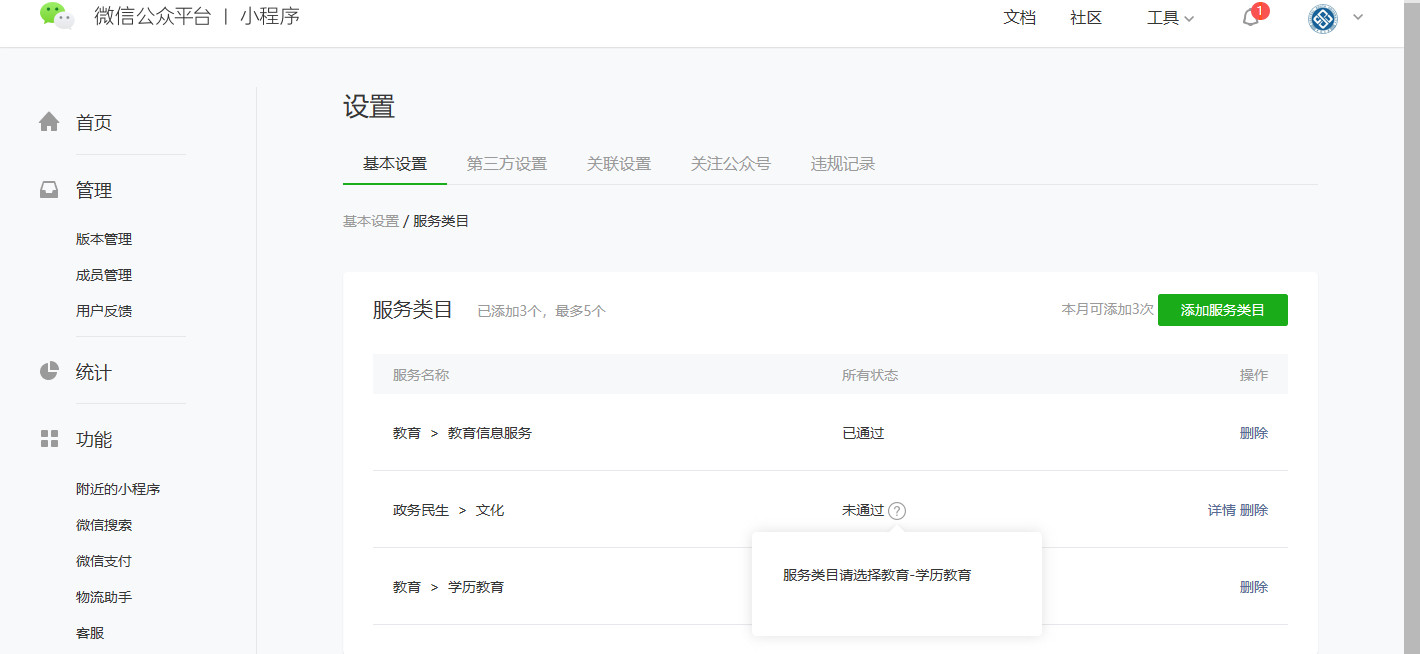Open 客服 sidebar item
This screenshot has height=654, width=1420.
pos(90,633)
